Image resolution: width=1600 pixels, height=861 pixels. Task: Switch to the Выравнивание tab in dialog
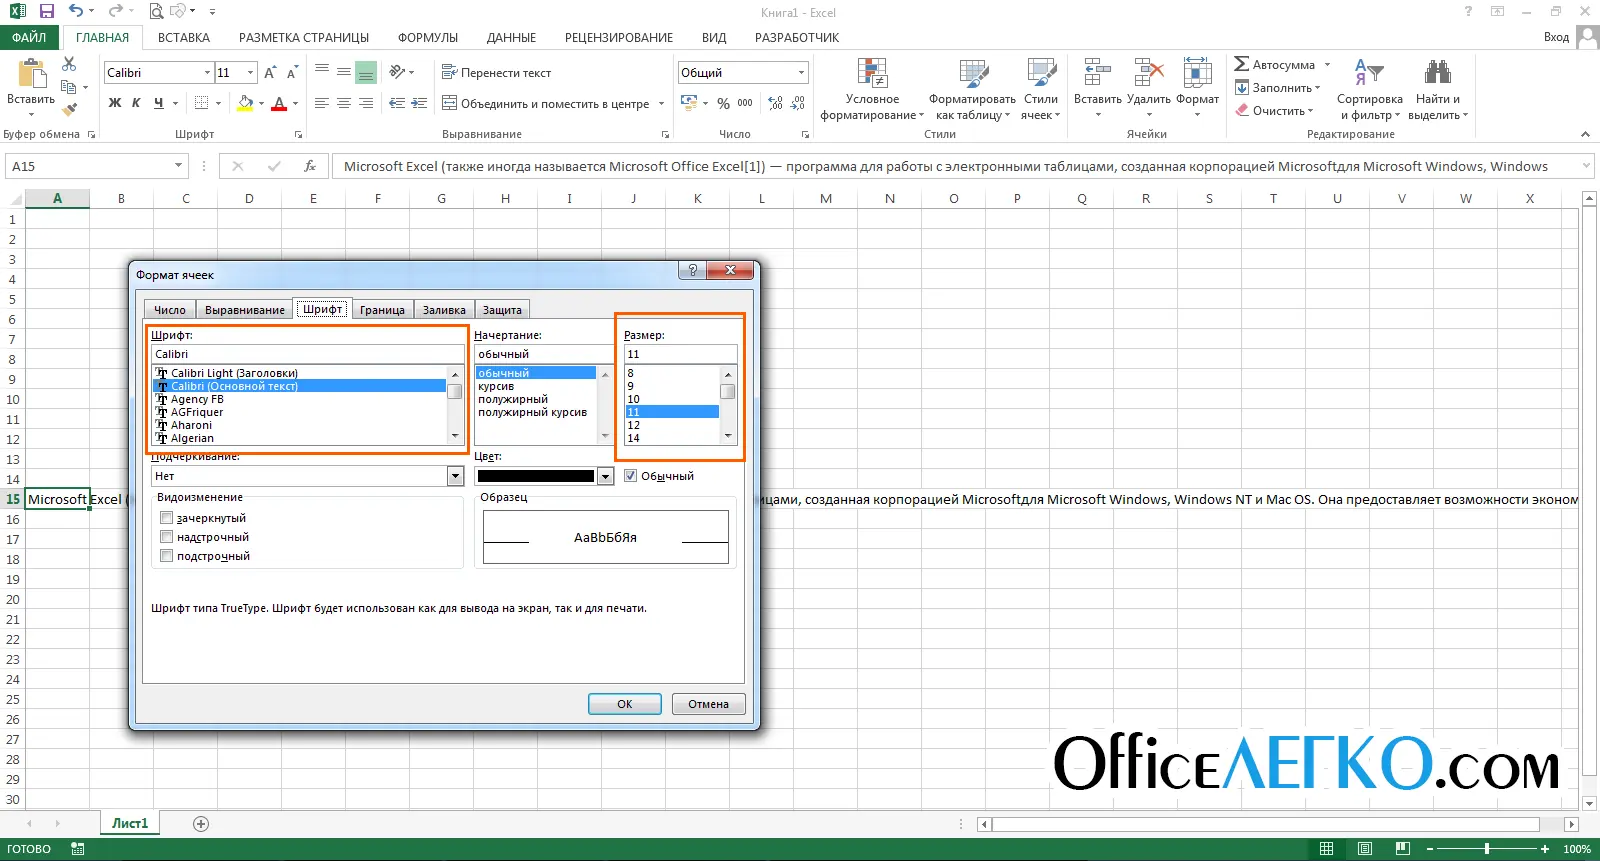coord(245,310)
